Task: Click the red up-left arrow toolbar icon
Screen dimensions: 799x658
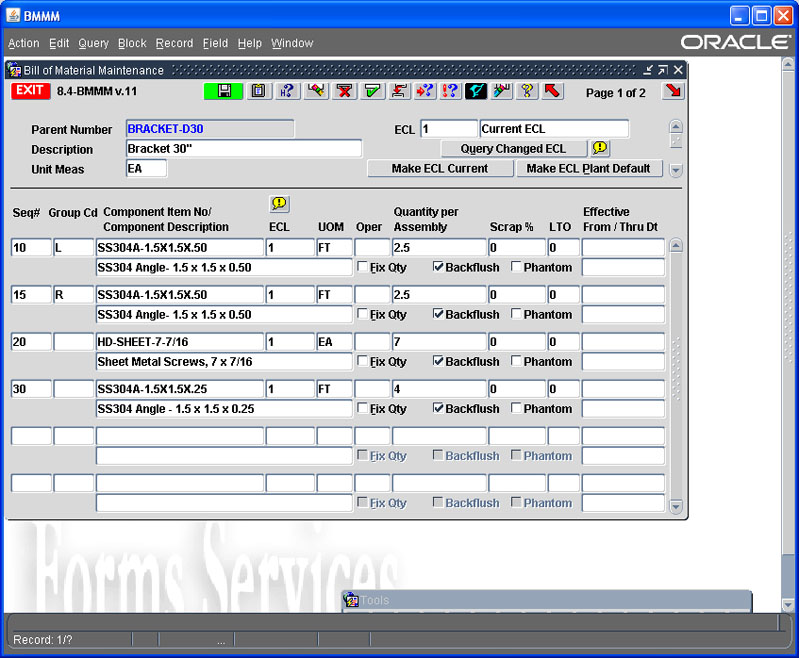Action: tap(552, 91)
